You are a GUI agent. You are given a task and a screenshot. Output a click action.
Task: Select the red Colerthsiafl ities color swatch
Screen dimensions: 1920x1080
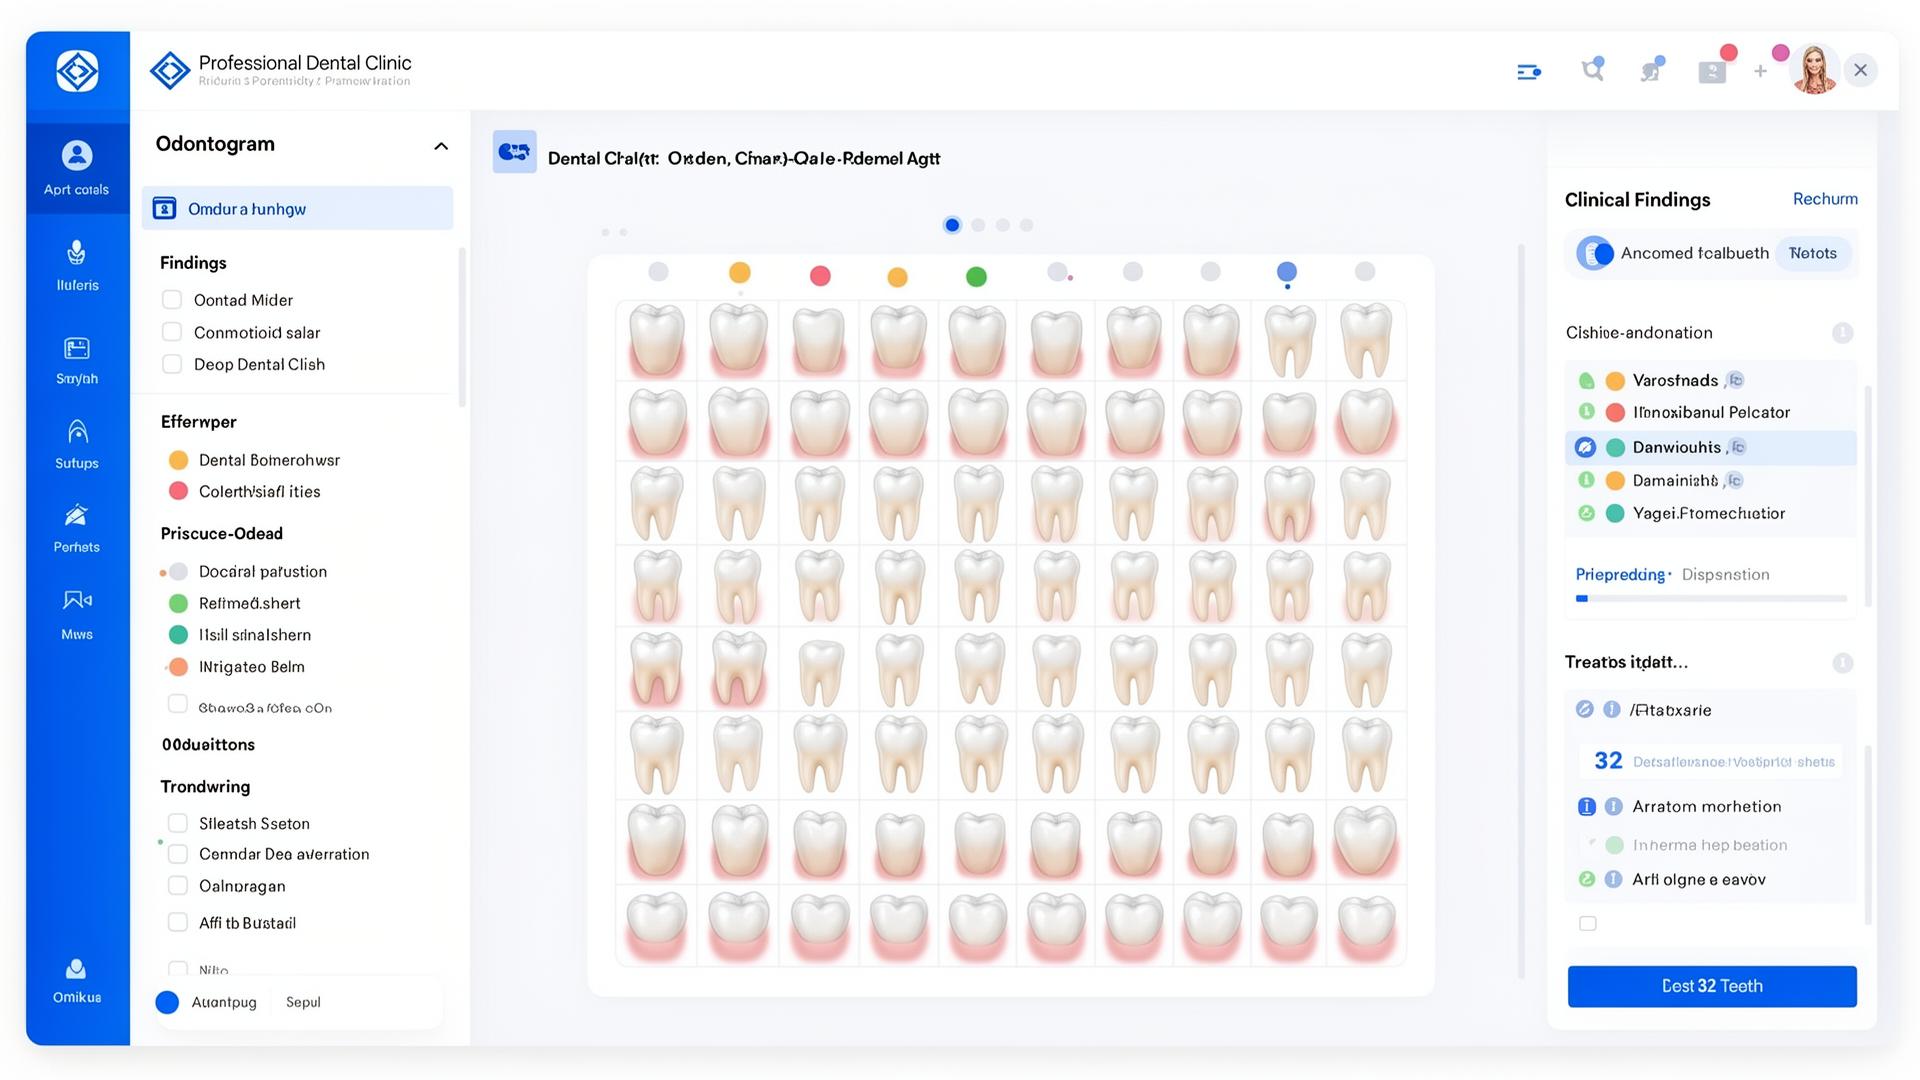click(x=178, y=491)
